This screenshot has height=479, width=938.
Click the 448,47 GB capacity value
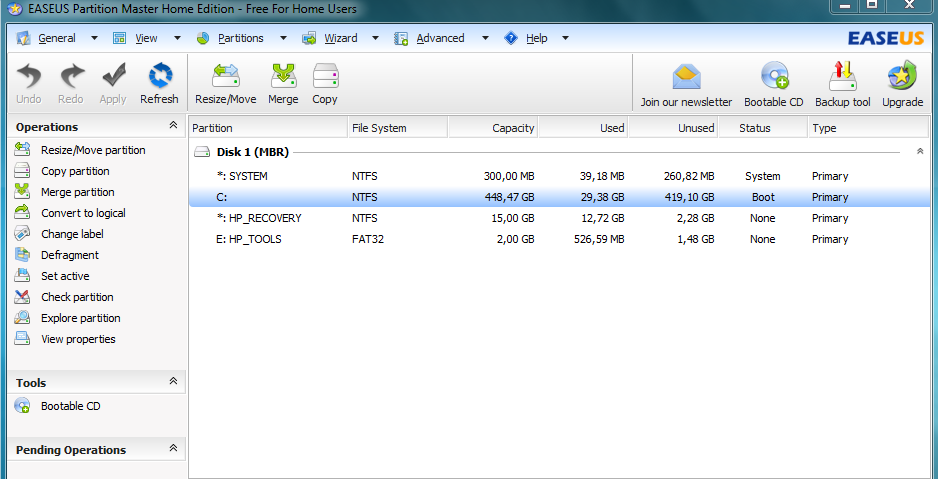(x=508, y=197)
